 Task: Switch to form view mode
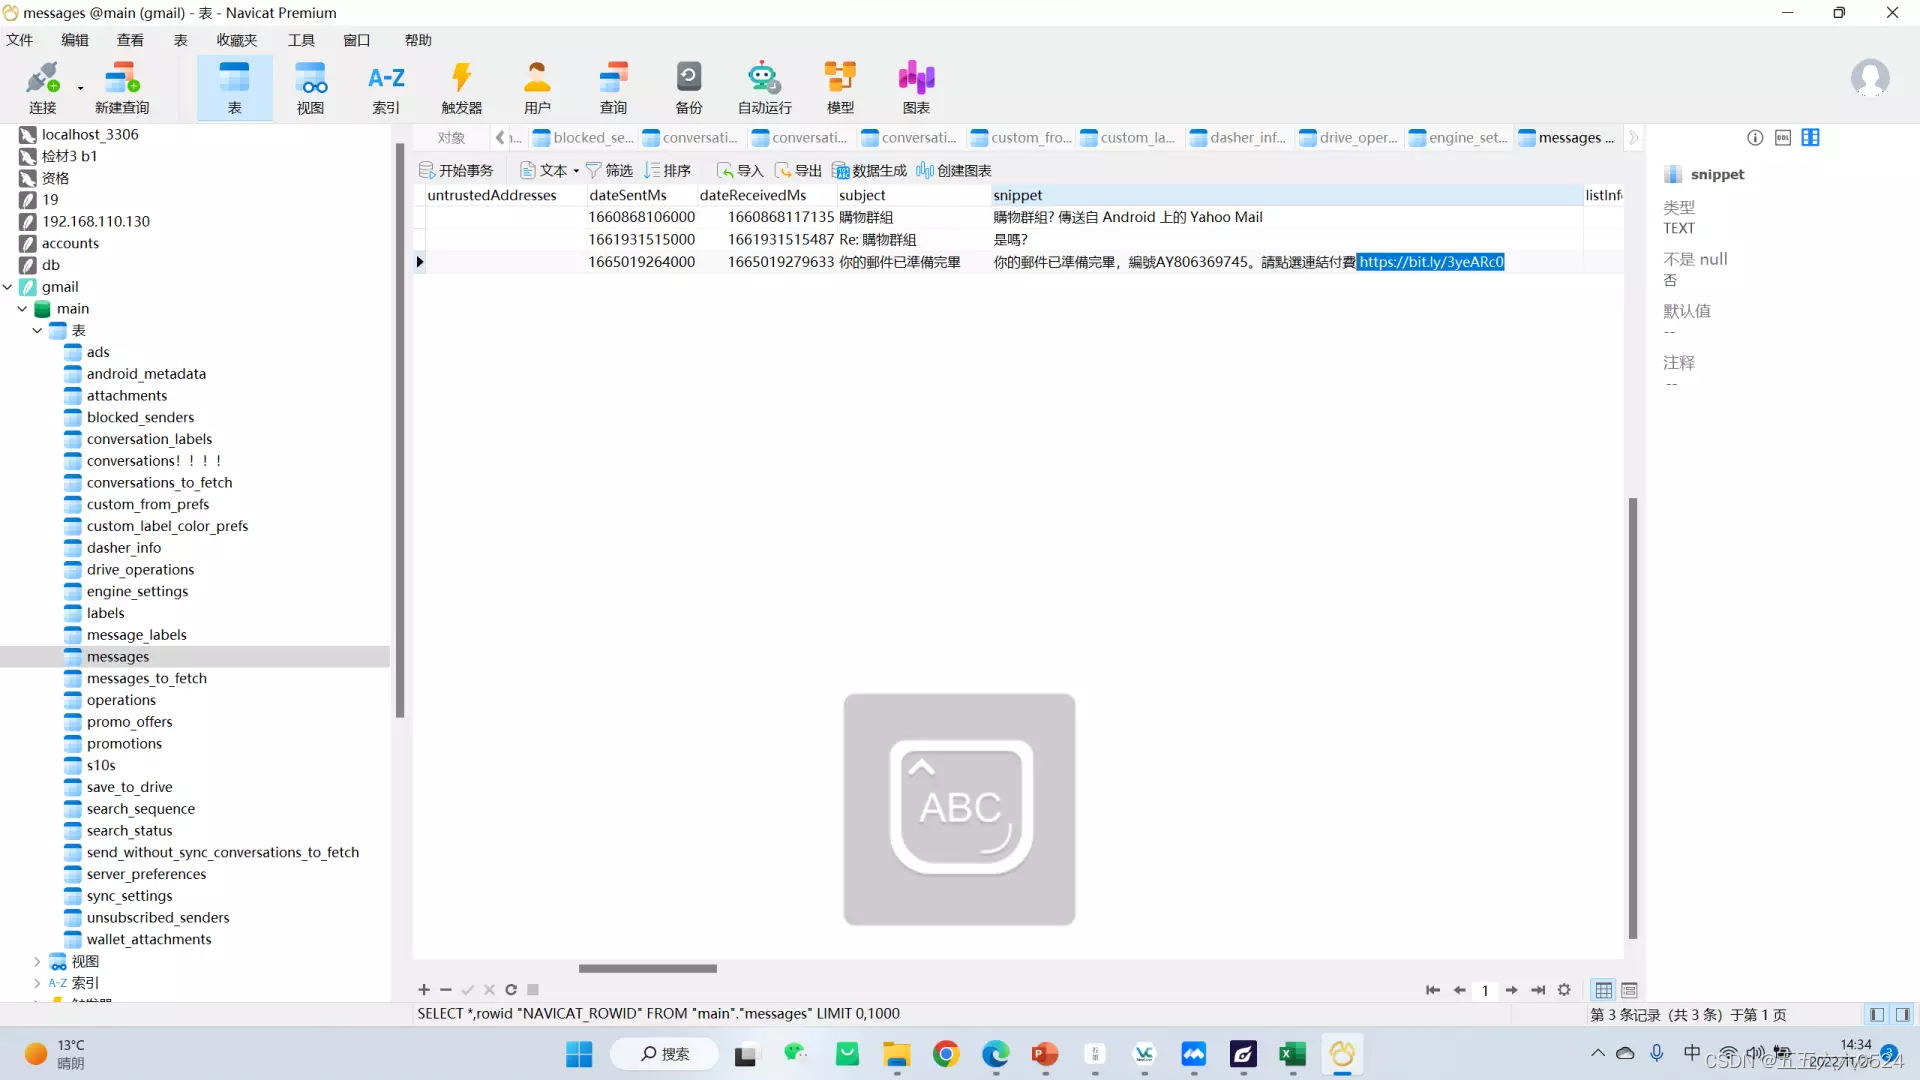tap(1629, 990)
